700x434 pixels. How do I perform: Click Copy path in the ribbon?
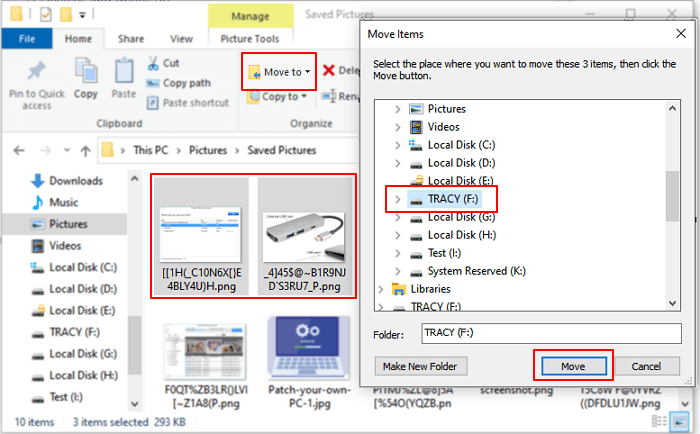186,82
